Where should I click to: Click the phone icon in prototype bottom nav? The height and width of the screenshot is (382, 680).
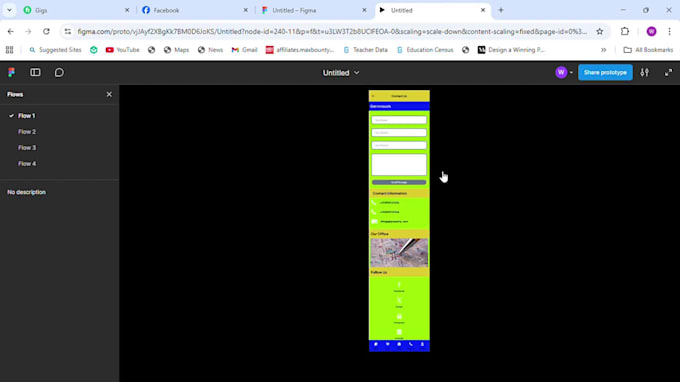pos(411,344)
